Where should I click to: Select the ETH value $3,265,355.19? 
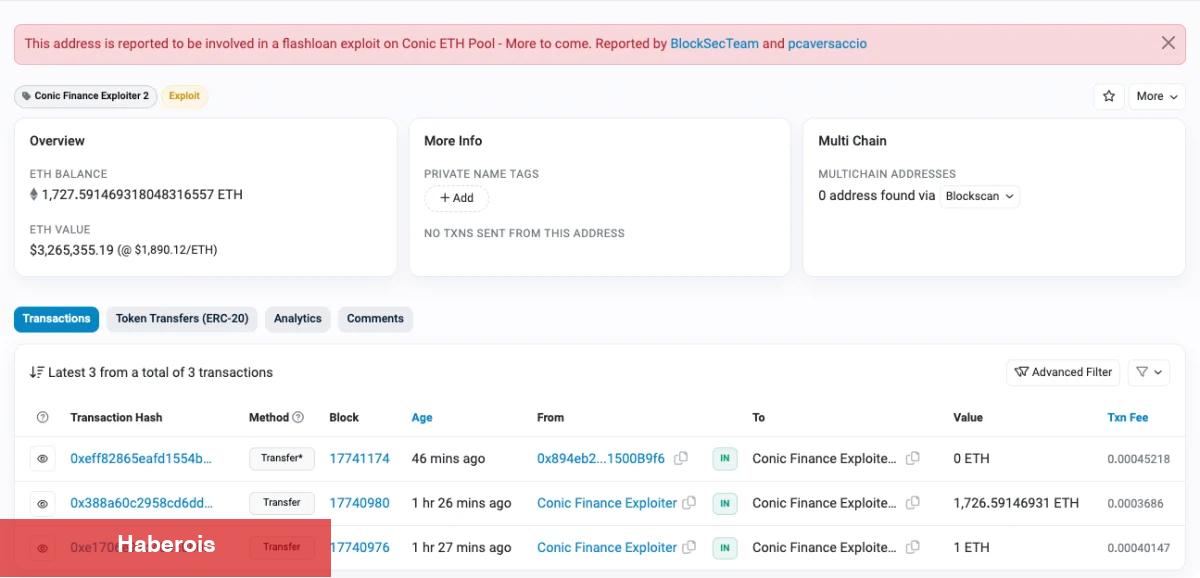72,250
